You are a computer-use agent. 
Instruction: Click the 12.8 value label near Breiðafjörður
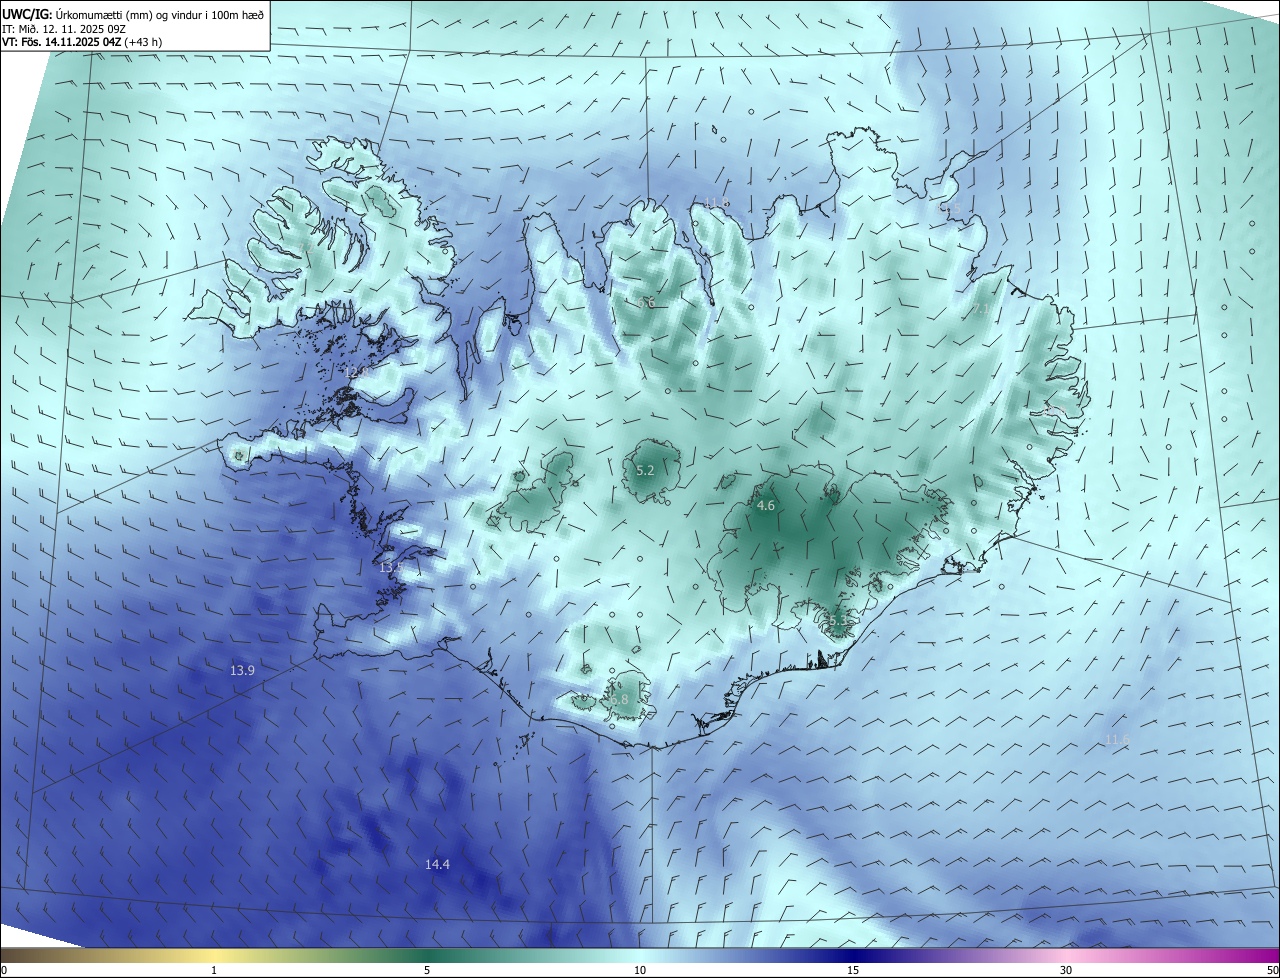click(357, 372)
